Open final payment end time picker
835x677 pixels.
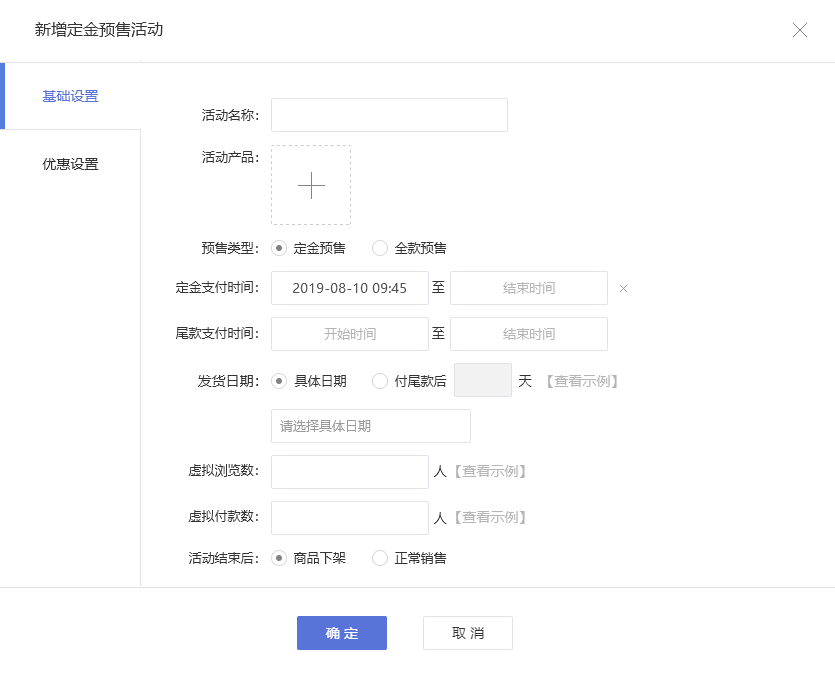(x=529, y=334)
